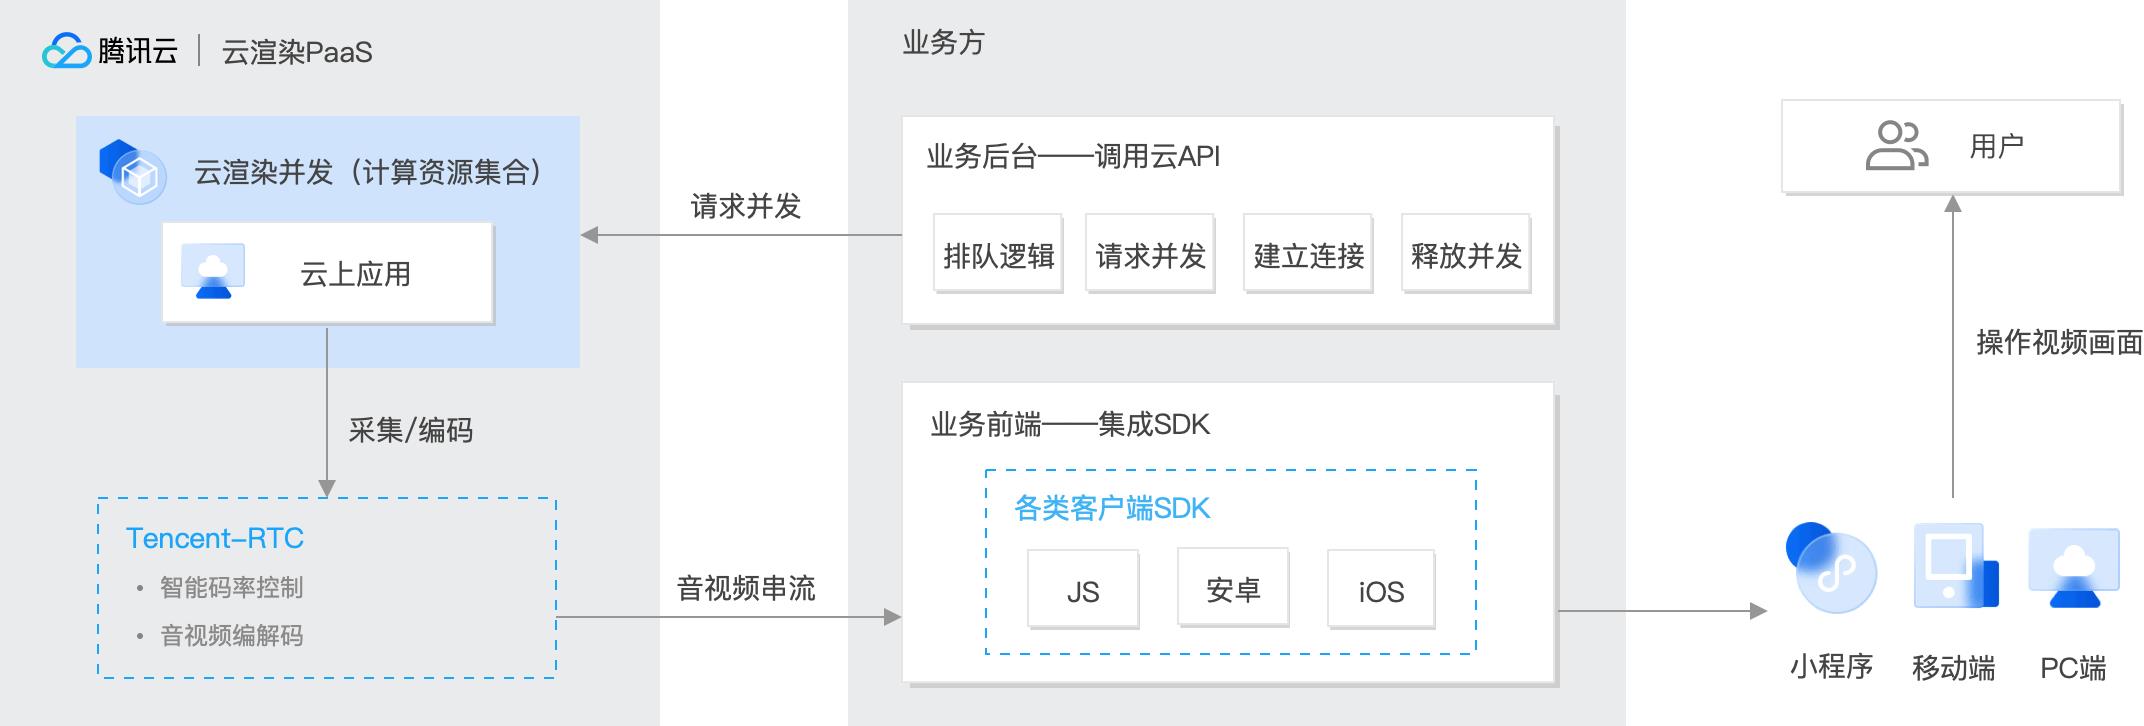The width and height of the screenshot is (2144, 726).
Task: Click the 音视频串流 arrow label
Action: coord(746,588)
